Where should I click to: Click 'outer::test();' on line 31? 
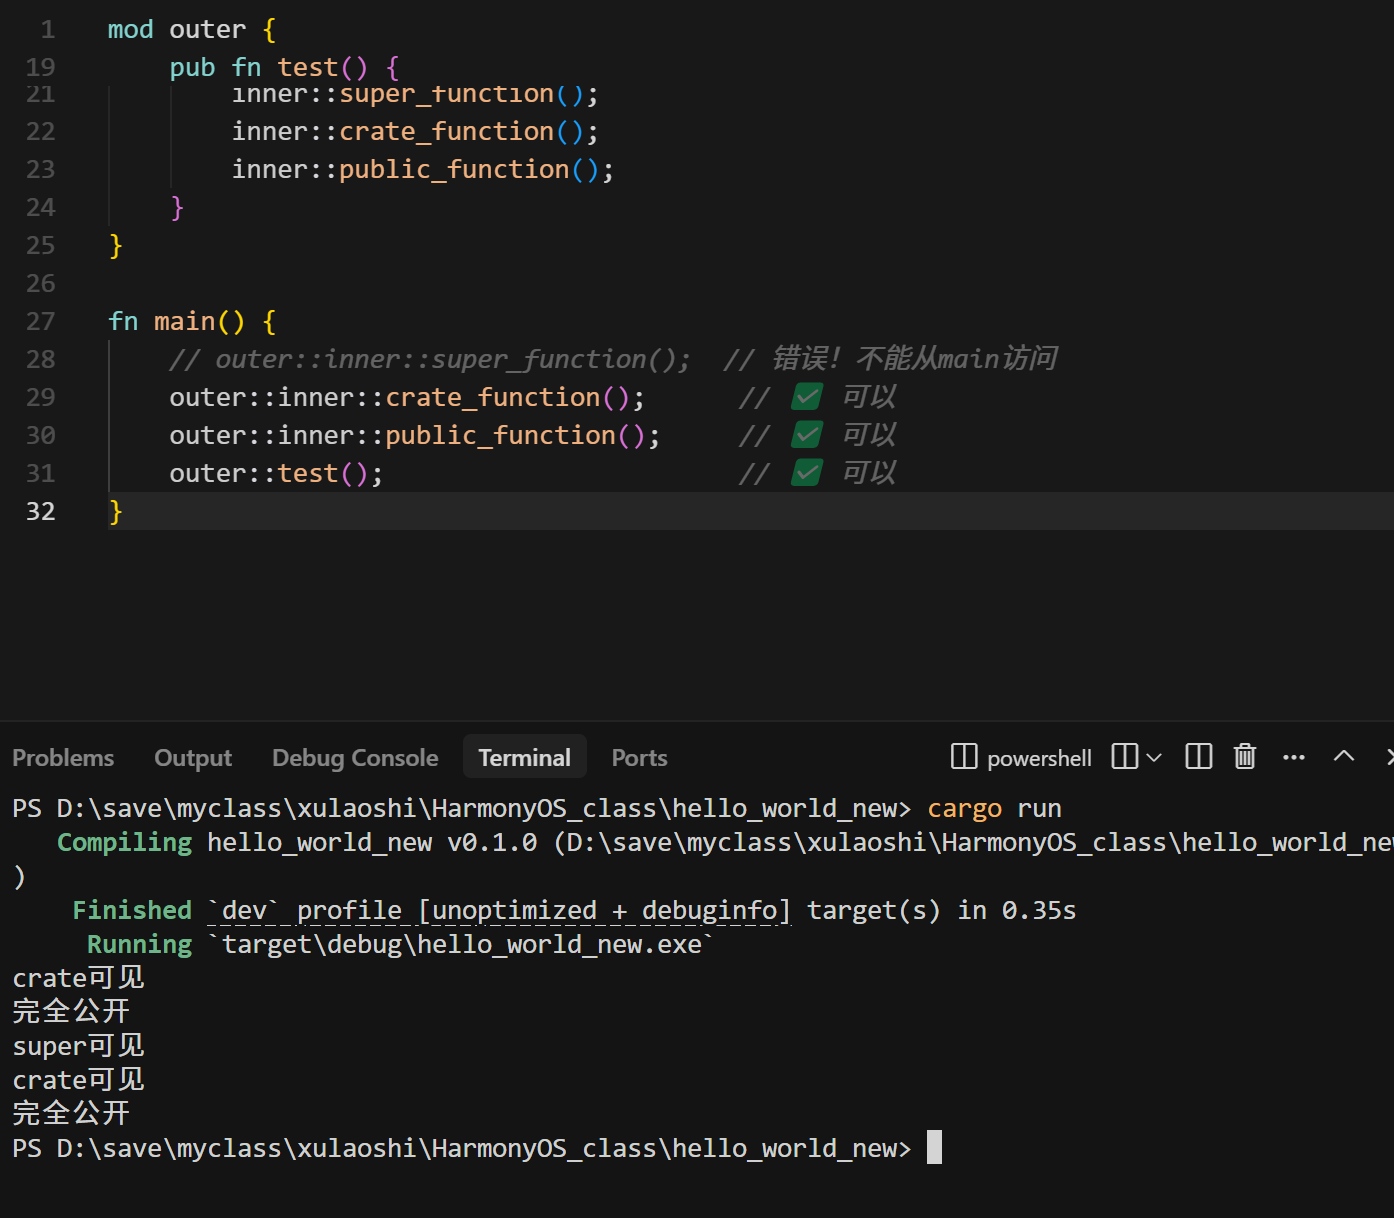coord(276,473)
